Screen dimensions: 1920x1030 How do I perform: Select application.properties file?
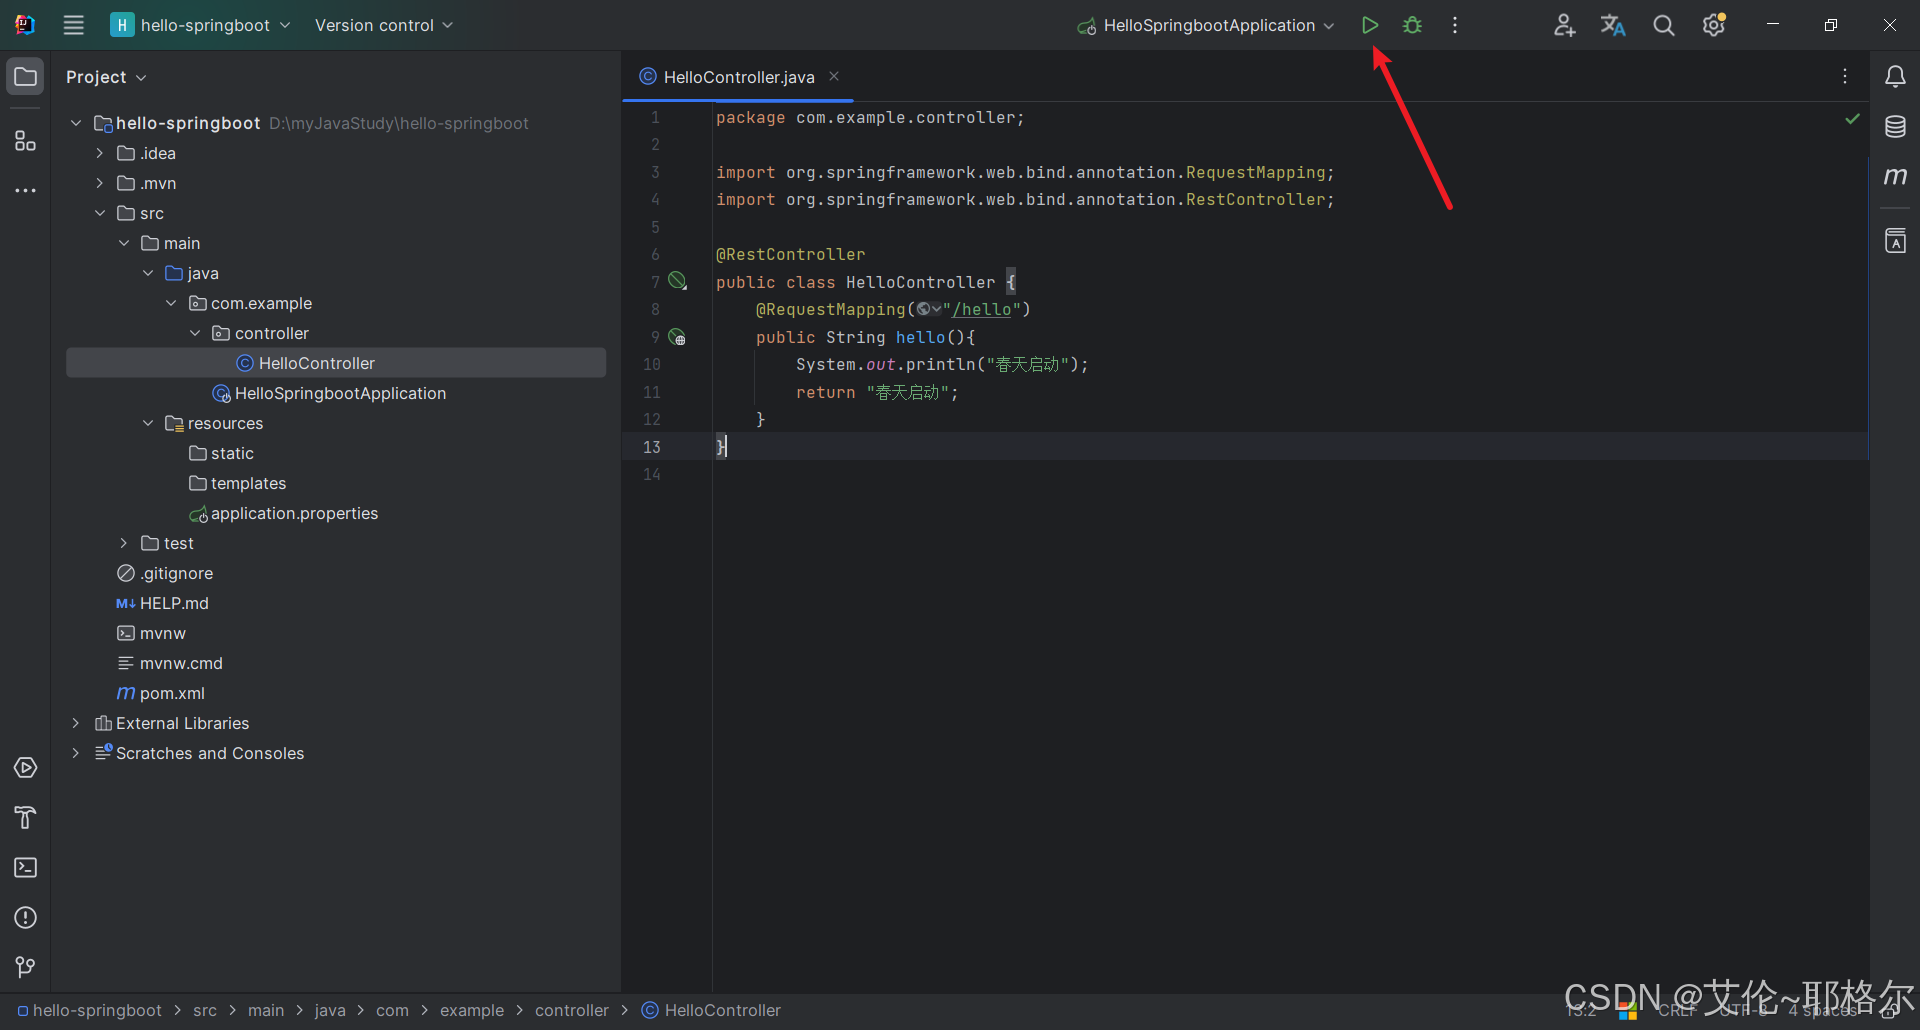pos(336,513)
